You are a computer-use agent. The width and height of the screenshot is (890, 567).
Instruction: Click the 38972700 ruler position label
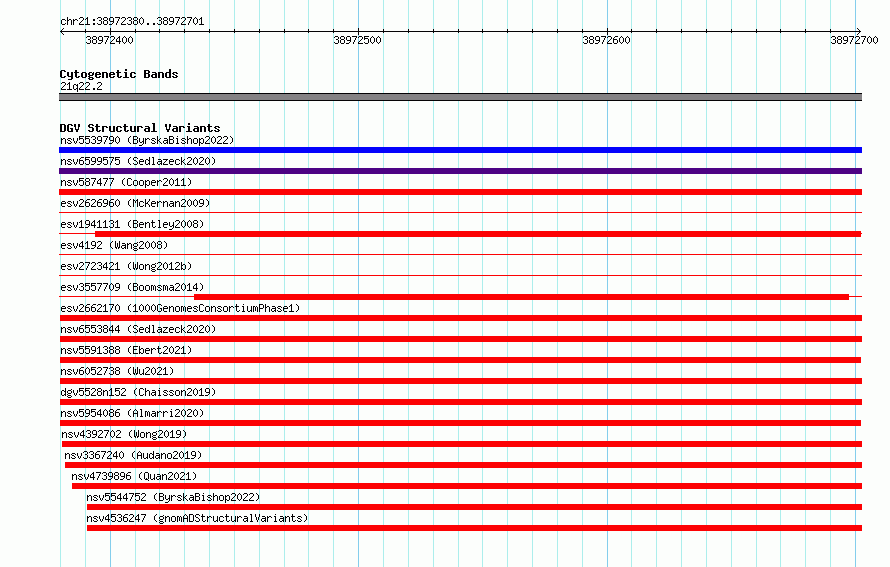coord(854,40)
